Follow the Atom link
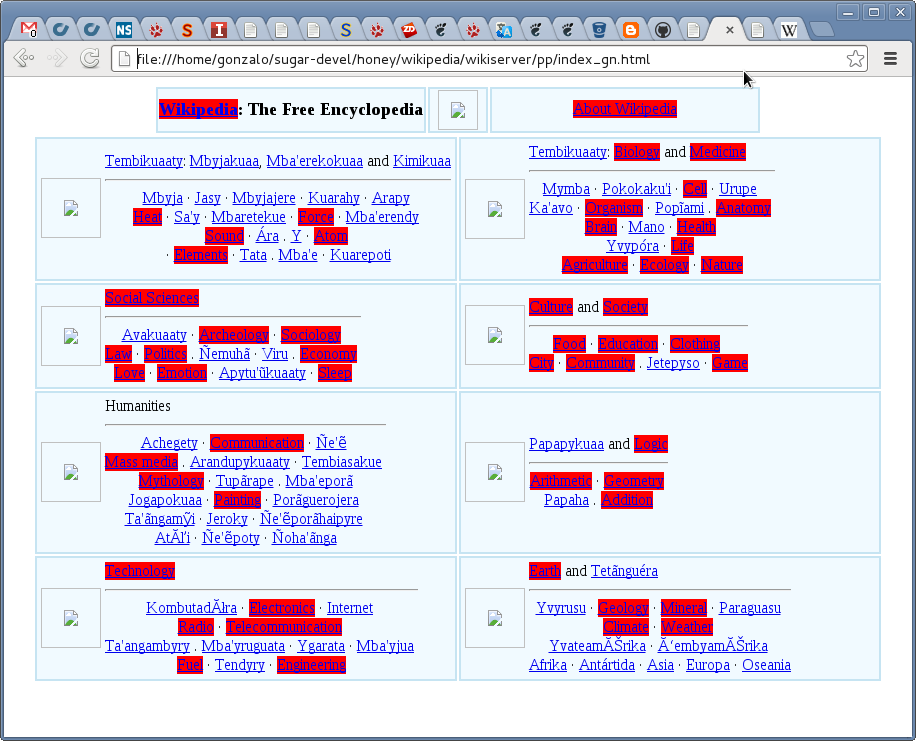 pos(331,236)
